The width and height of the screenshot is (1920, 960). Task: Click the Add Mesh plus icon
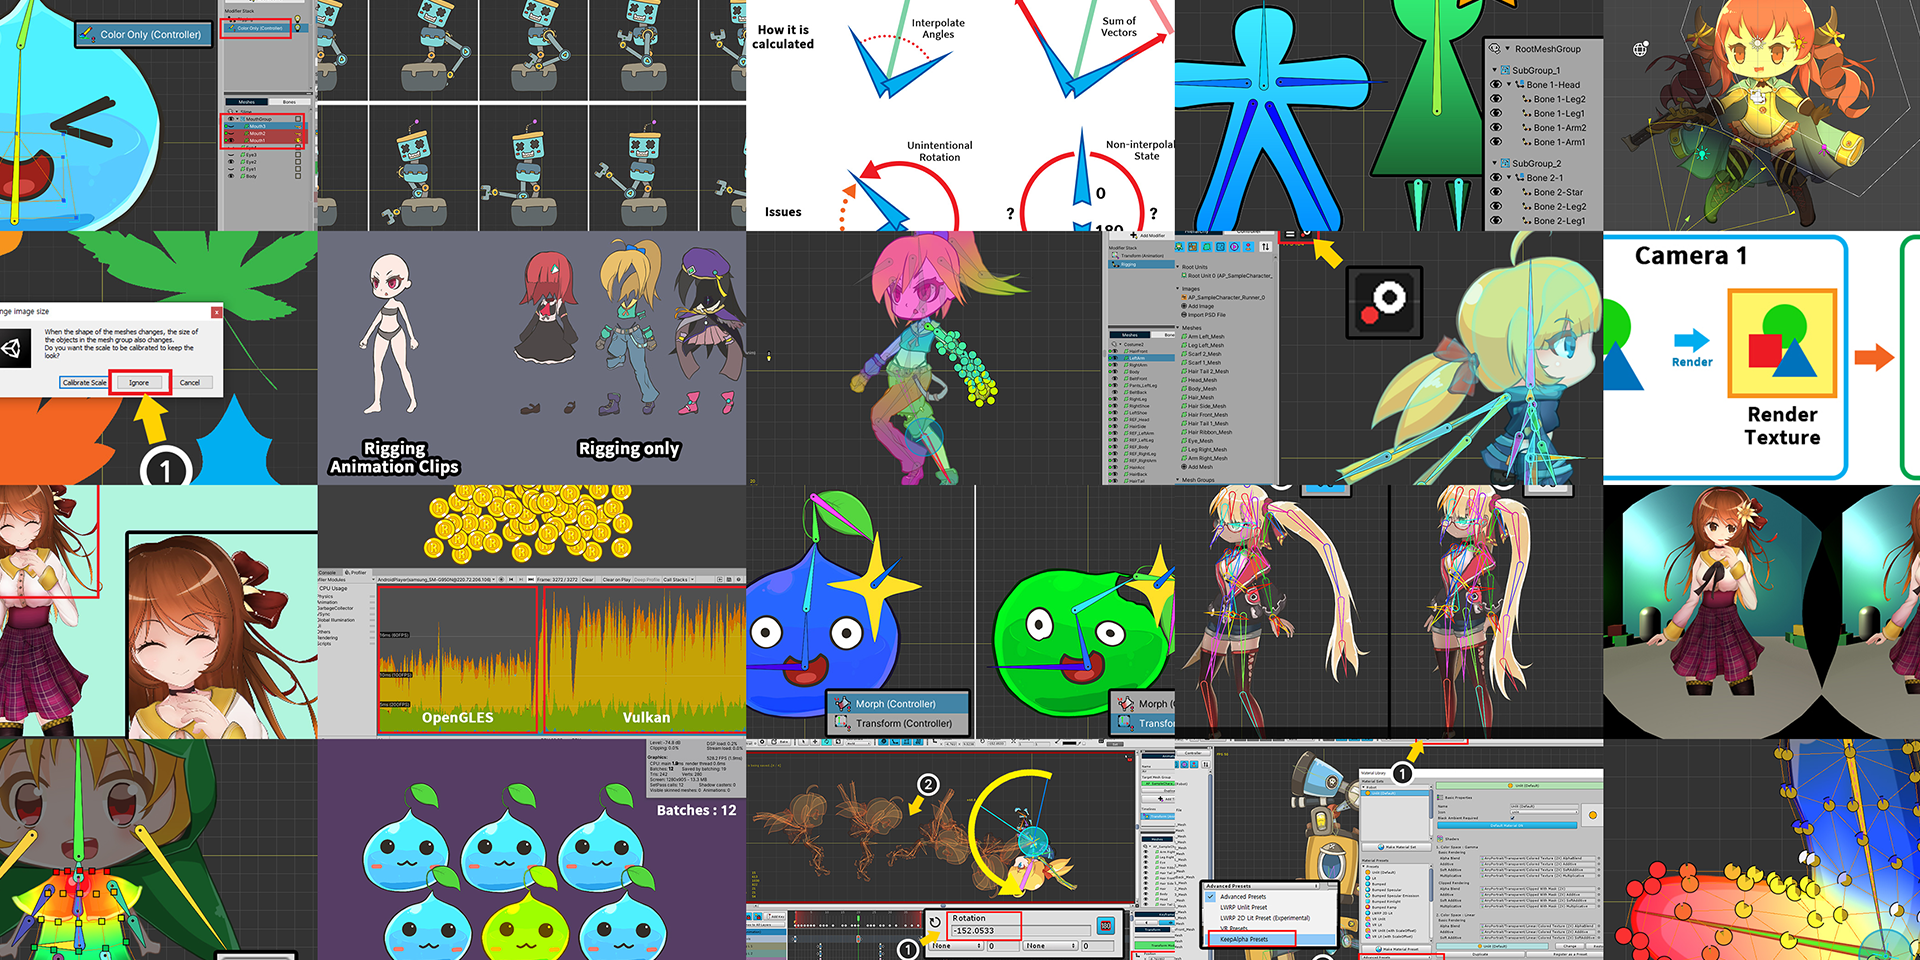(1184, 466)
